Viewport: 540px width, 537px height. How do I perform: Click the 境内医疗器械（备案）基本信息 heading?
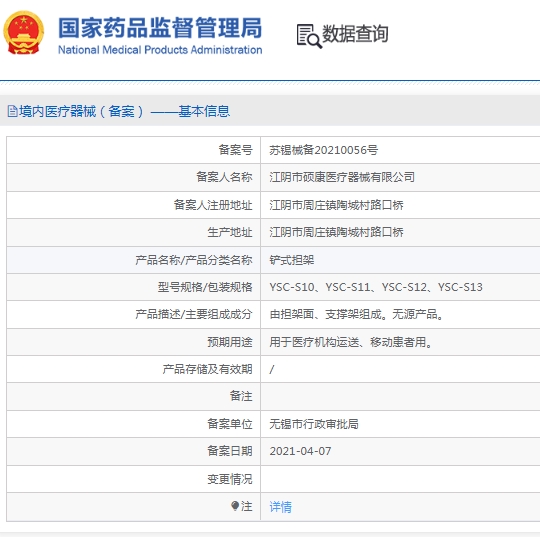(124, 111)
